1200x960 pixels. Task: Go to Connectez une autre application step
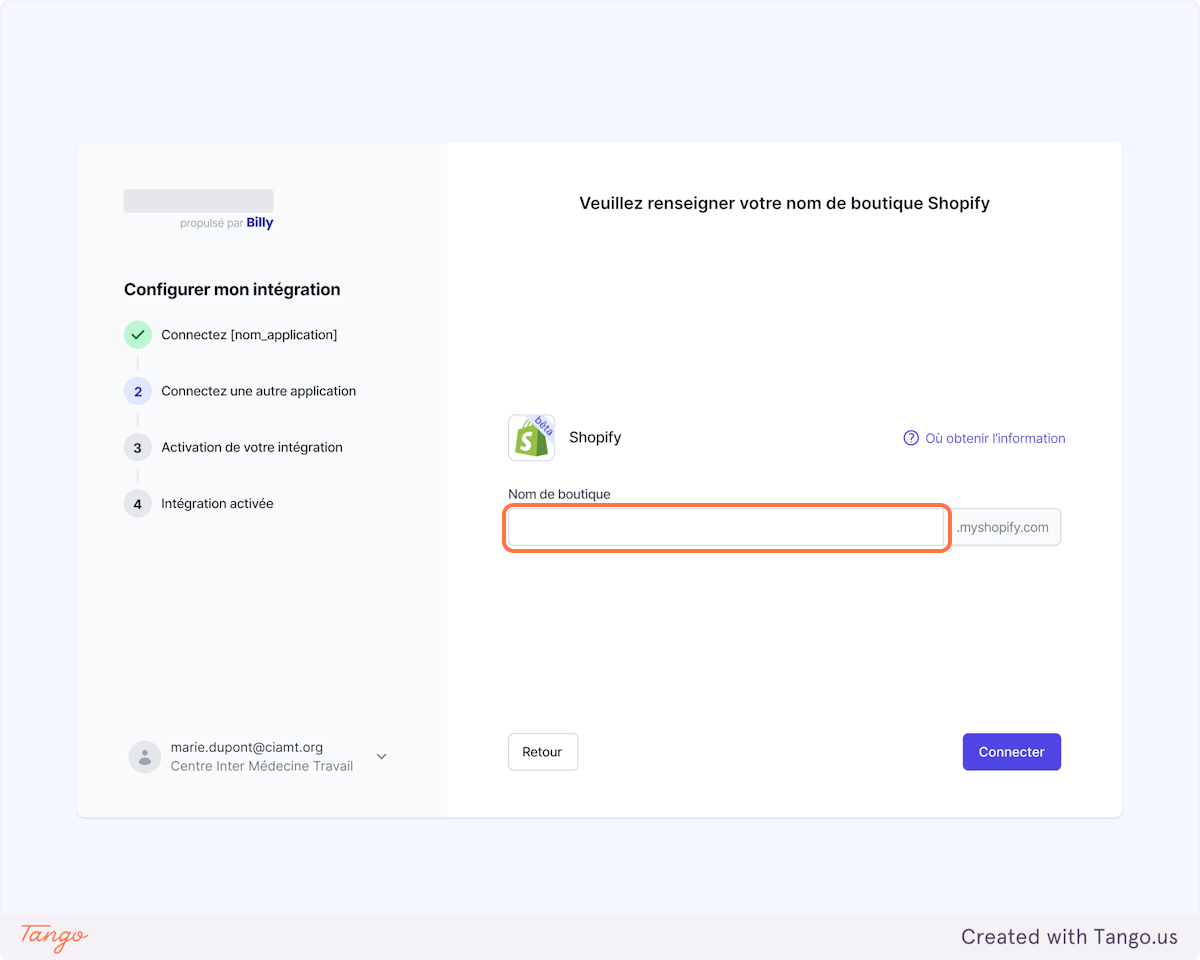point(259,391)
